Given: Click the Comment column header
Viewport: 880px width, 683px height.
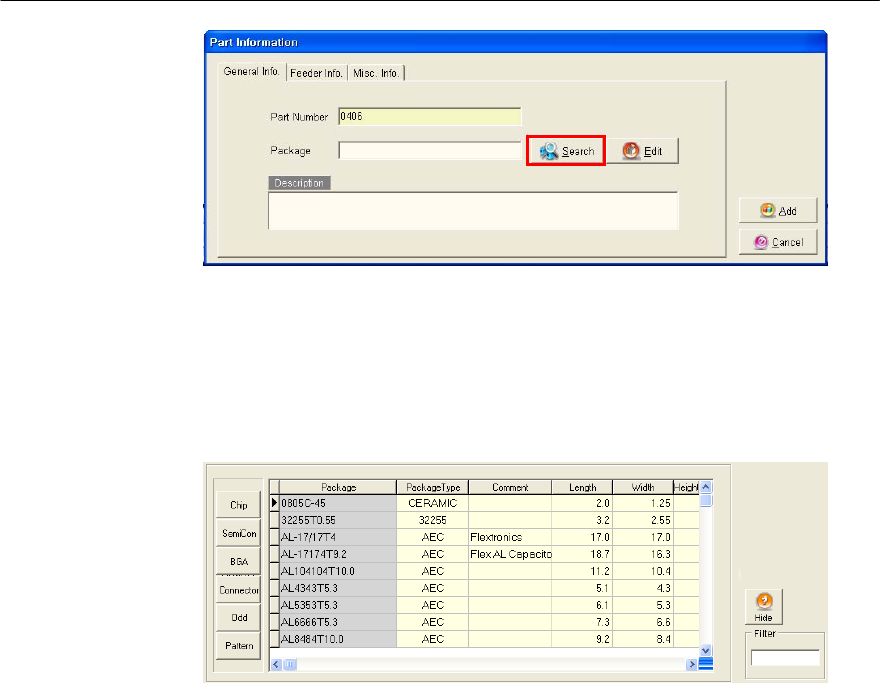Looking at the screenshot, I should tap(510, 487).
